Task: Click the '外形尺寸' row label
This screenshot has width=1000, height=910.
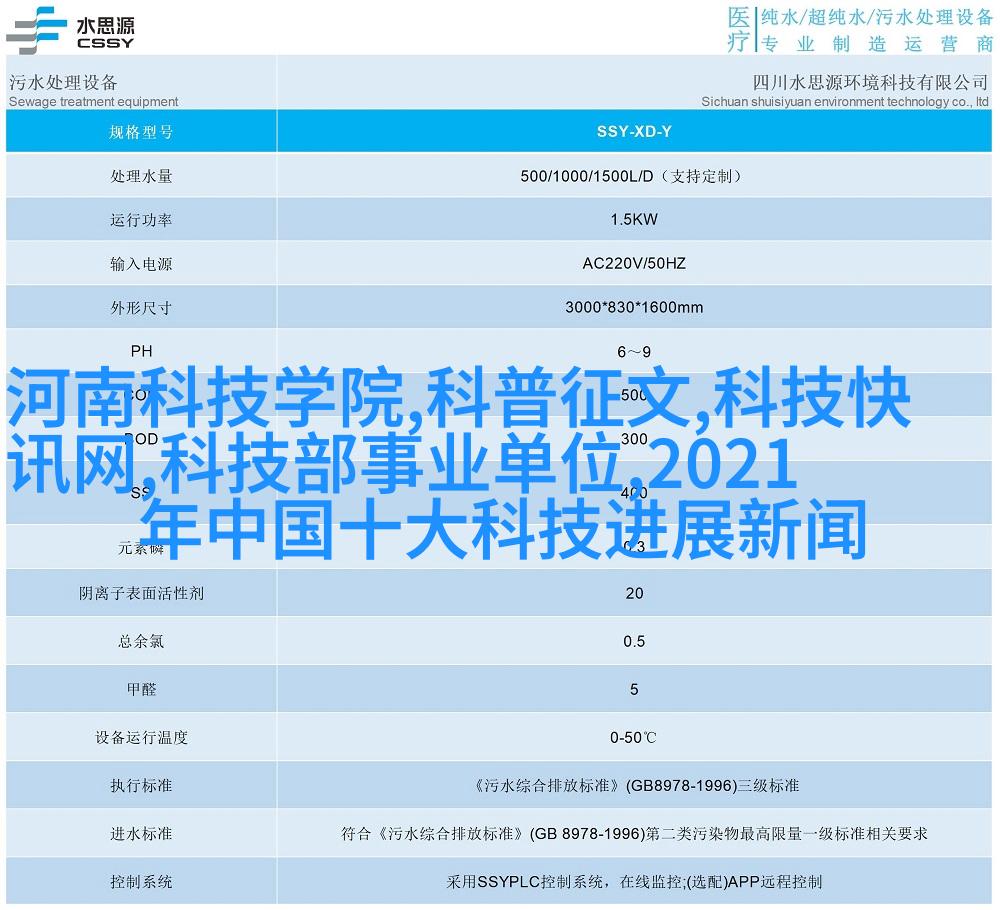Action: click(141, 308)
